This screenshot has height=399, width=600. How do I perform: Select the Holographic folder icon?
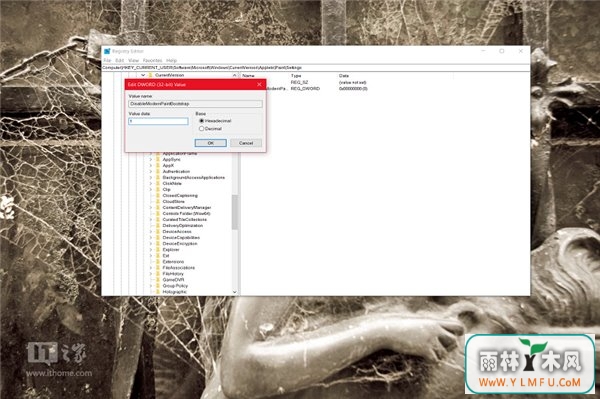(158, 292)
